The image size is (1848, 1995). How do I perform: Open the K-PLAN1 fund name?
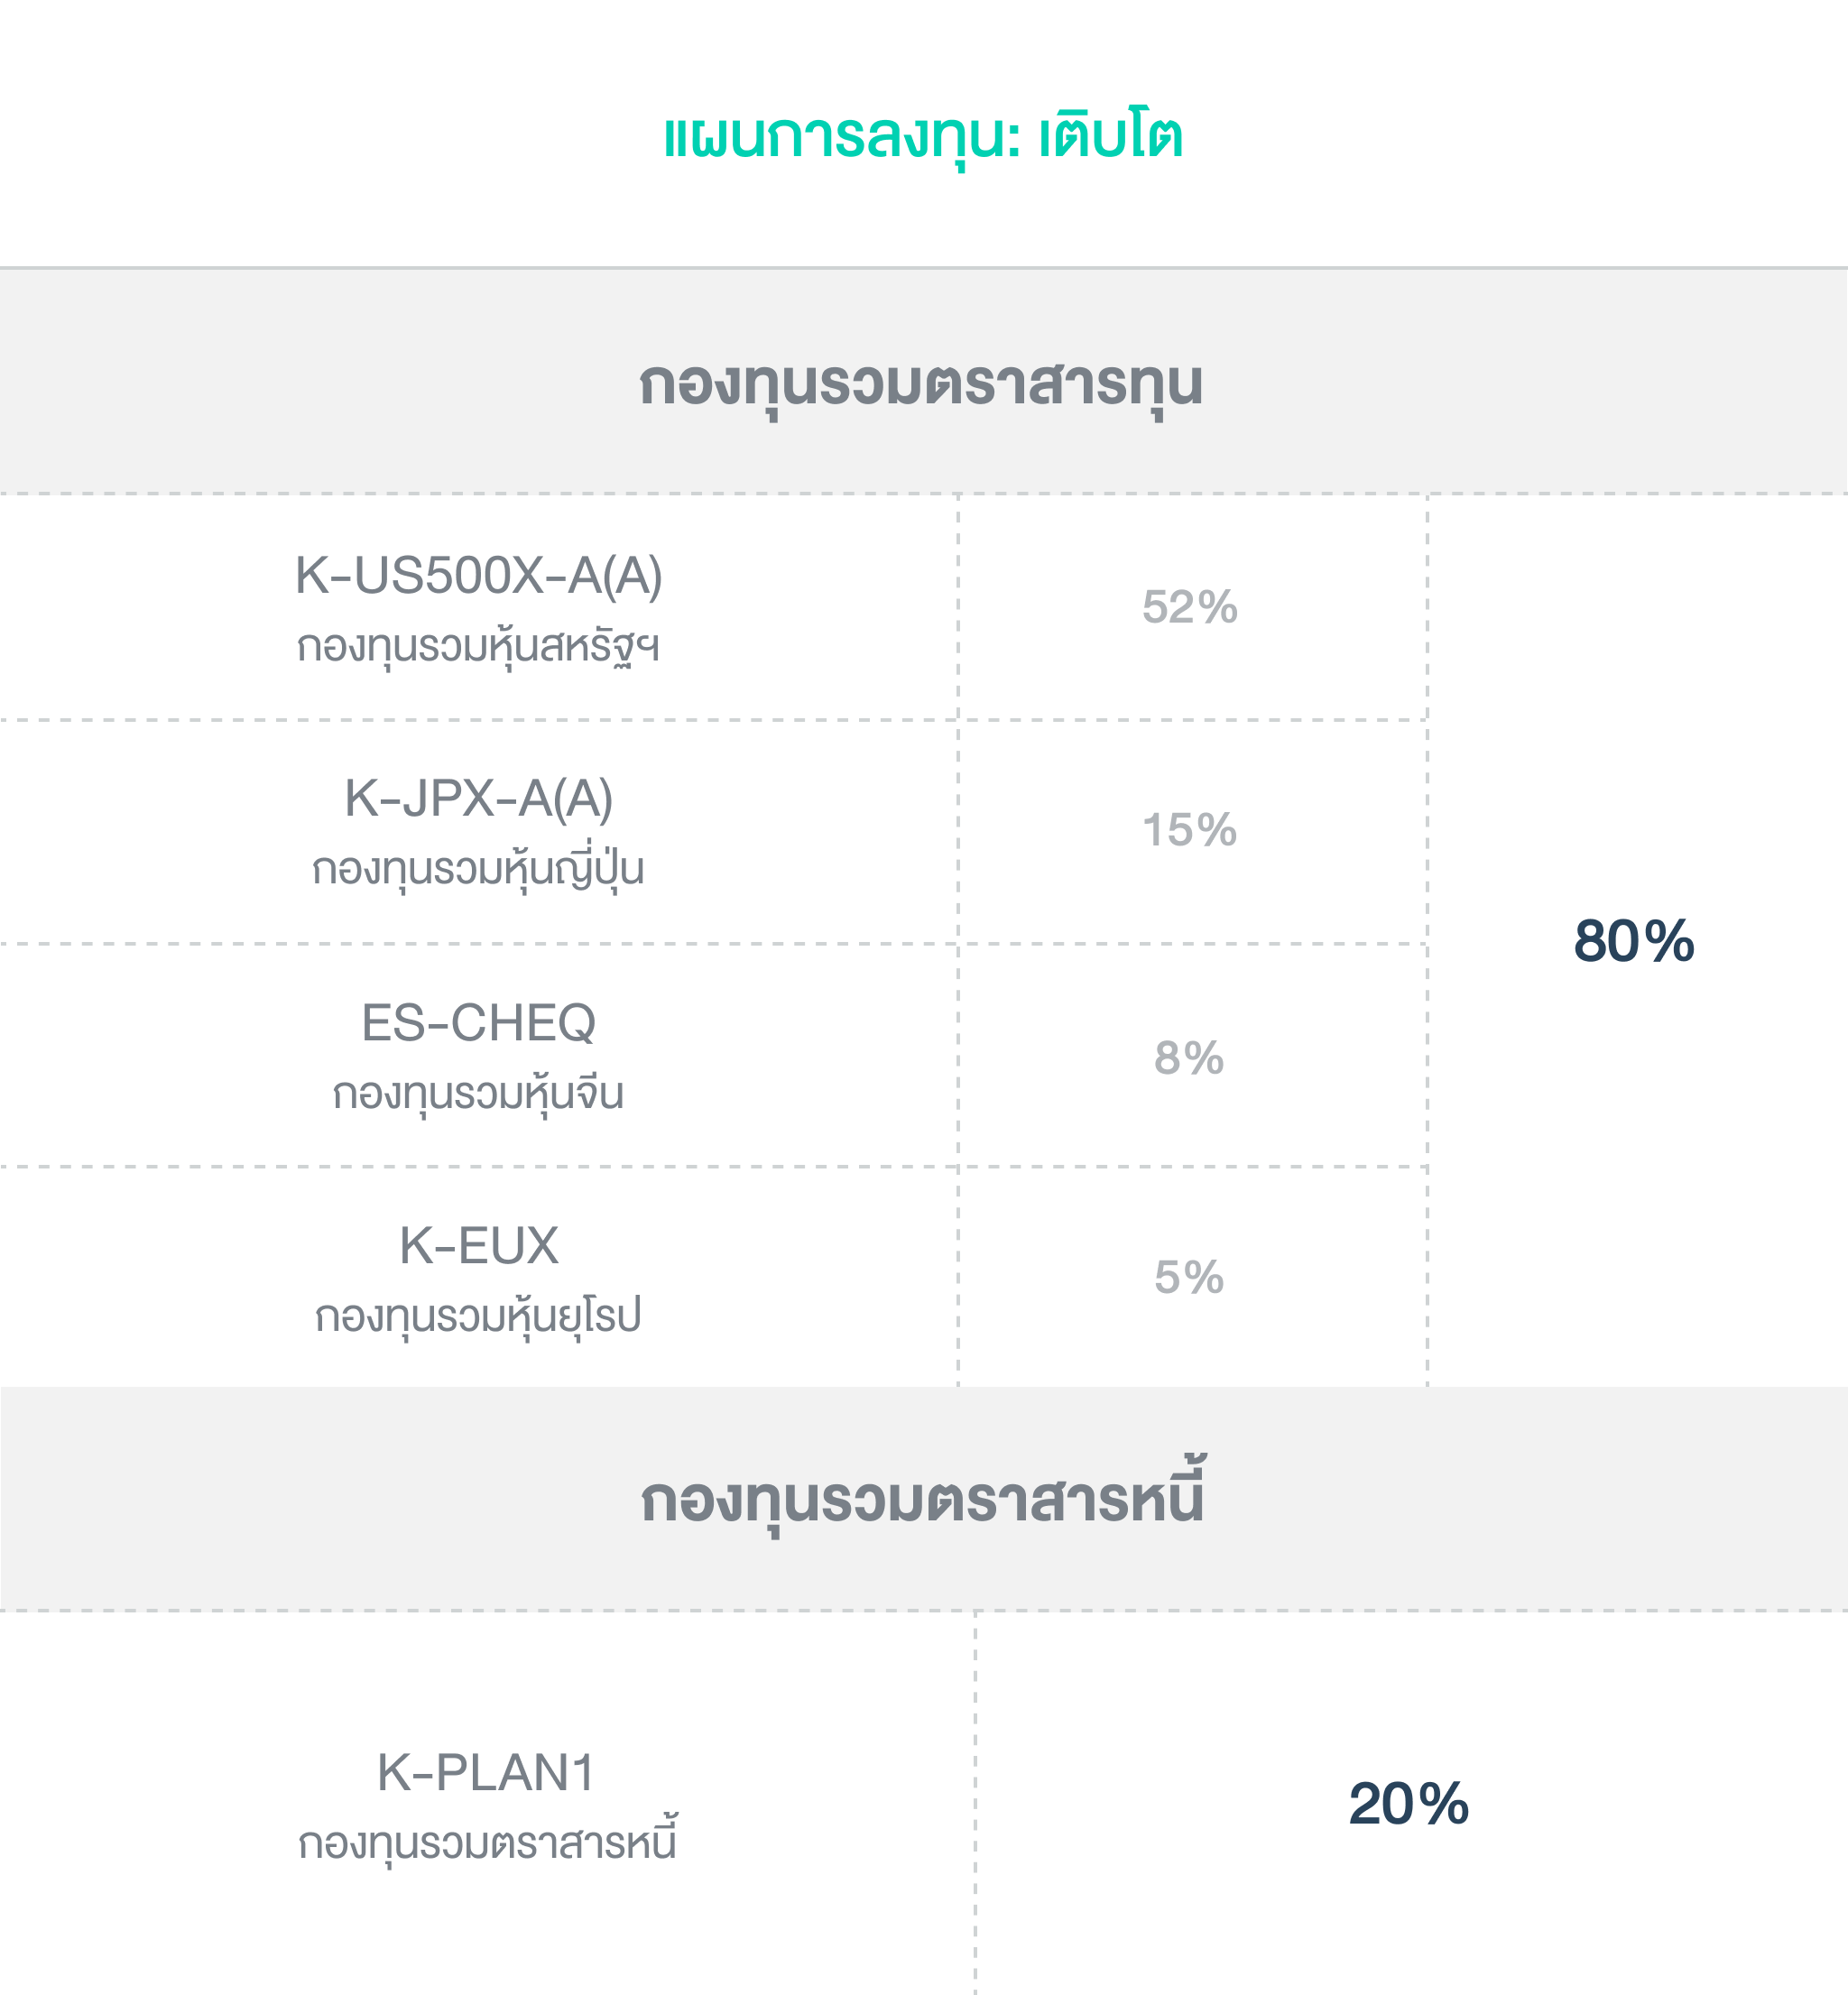[486, 1773]
